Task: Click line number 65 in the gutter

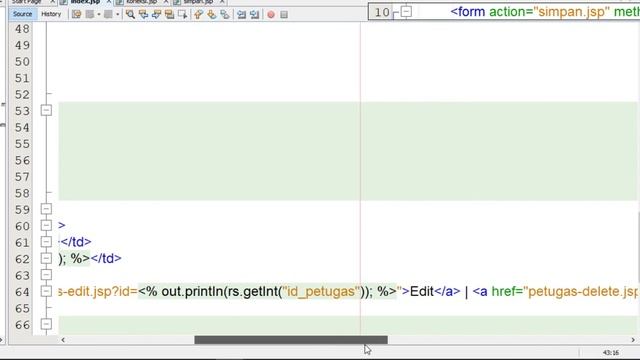Action: point(22,308)
